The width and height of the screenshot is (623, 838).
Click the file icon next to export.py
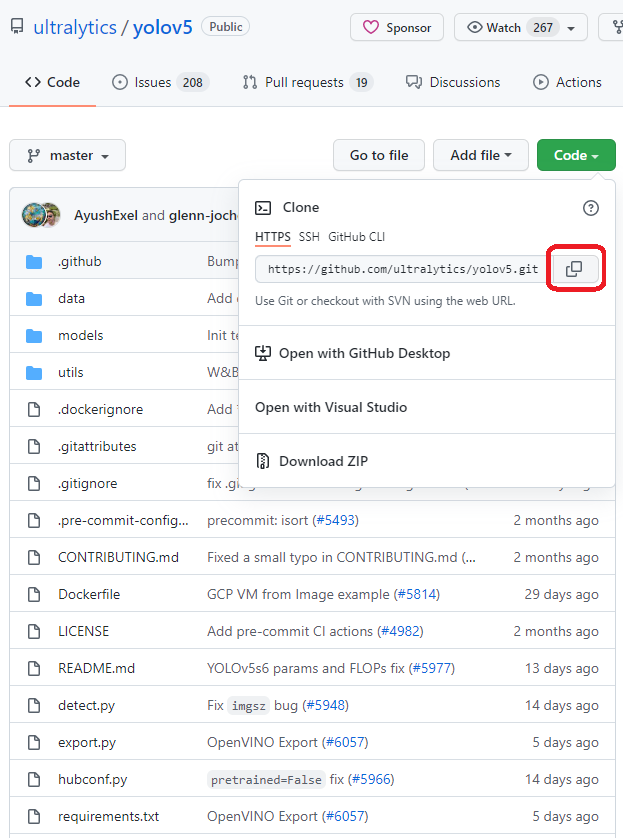(34, 742)
